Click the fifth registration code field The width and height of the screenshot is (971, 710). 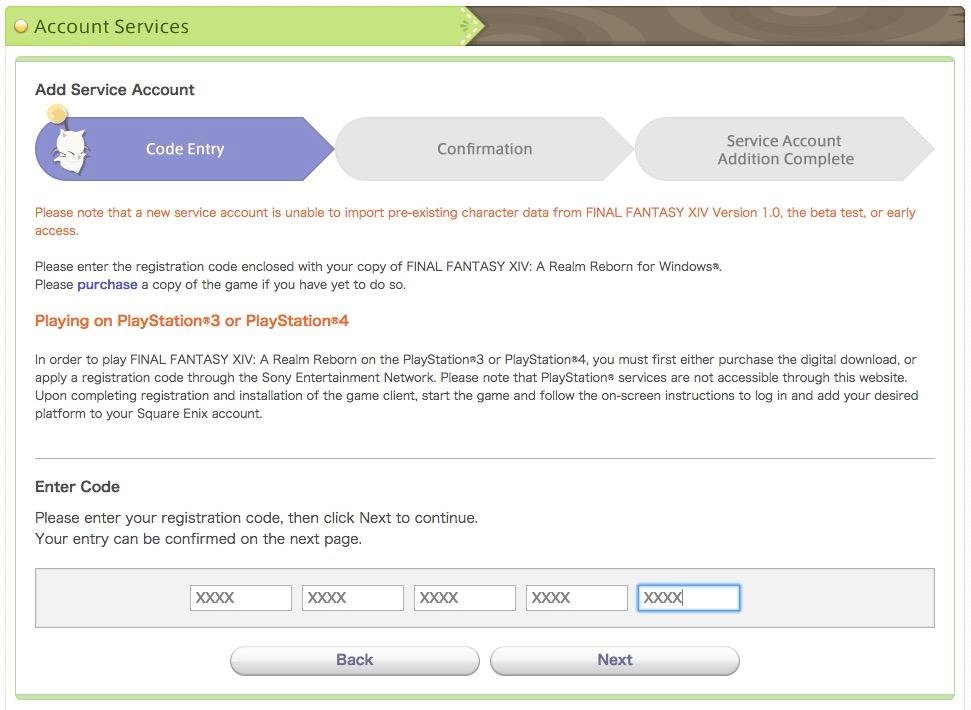[689, 598]
